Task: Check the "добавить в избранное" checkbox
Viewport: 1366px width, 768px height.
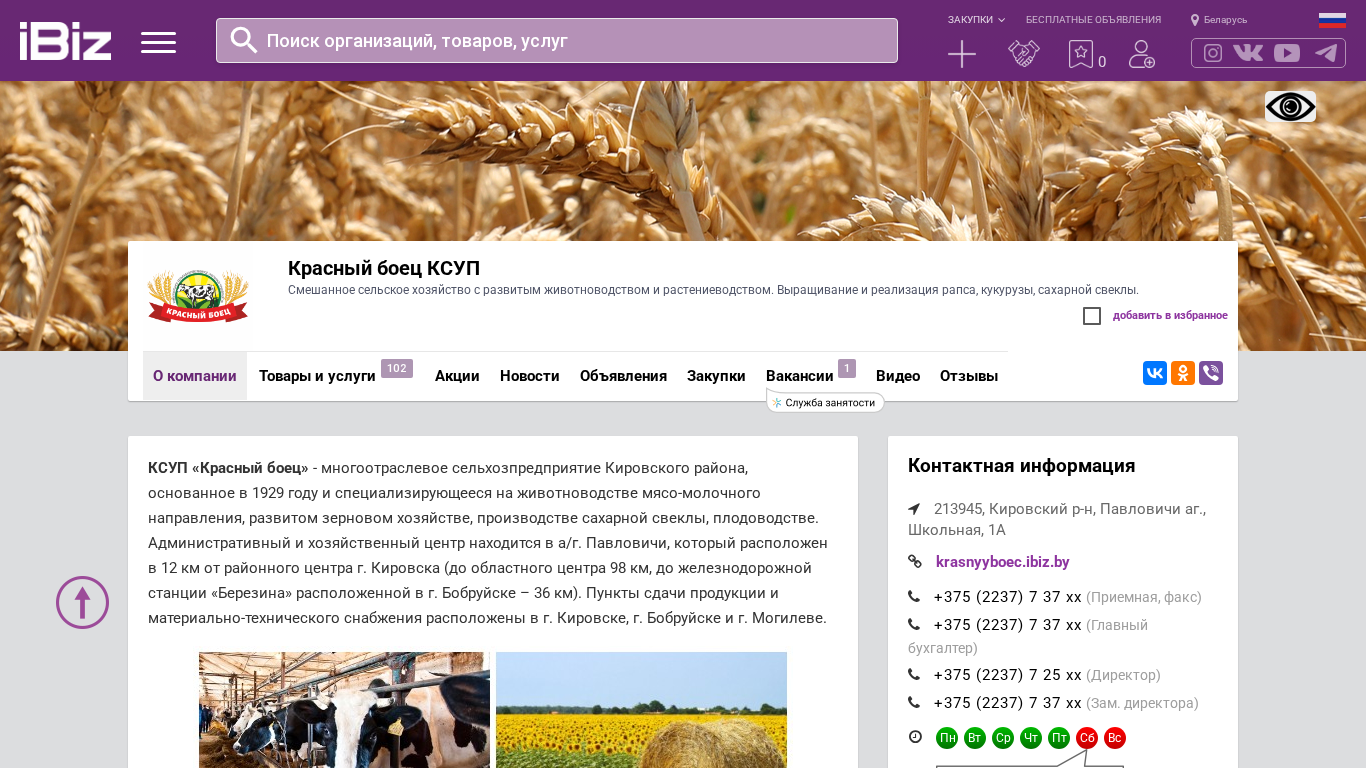Action: (1092, 316)
